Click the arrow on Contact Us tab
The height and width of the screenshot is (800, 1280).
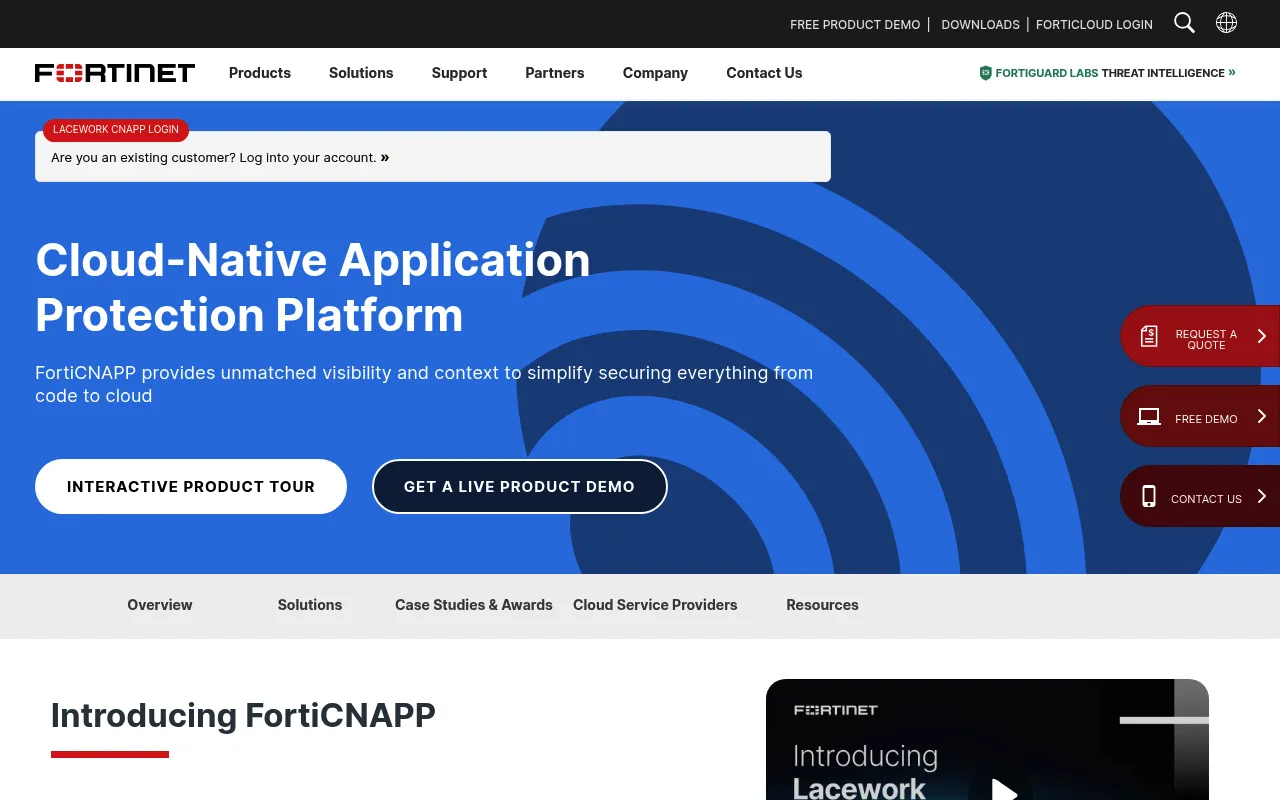1262,496
